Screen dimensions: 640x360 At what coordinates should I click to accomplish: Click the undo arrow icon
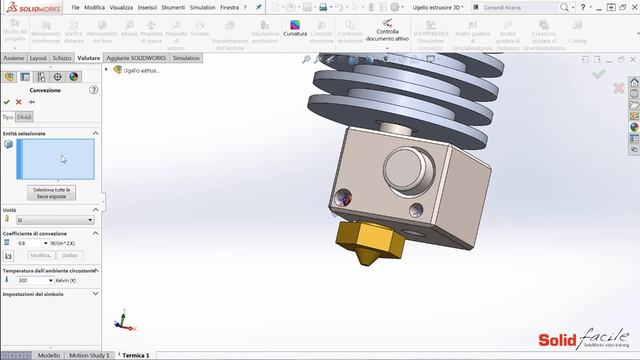coord(339,7)
